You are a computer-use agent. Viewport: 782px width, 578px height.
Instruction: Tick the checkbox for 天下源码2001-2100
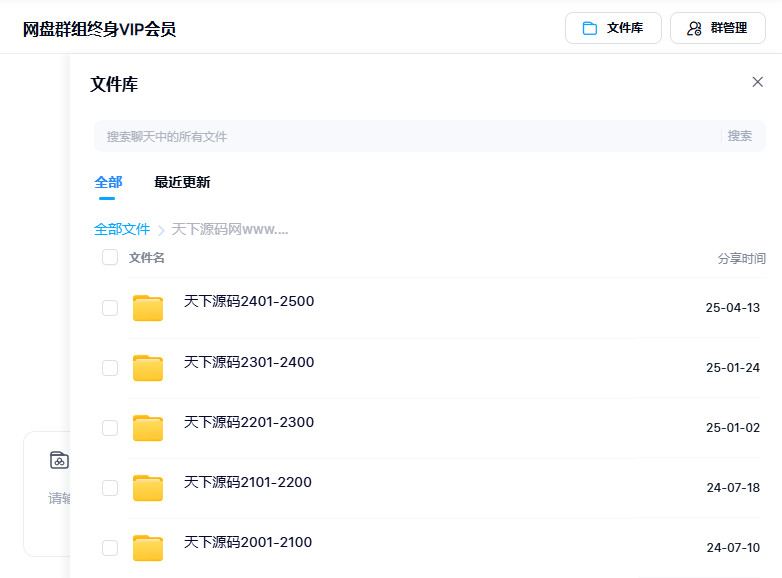tap(110, 548)
